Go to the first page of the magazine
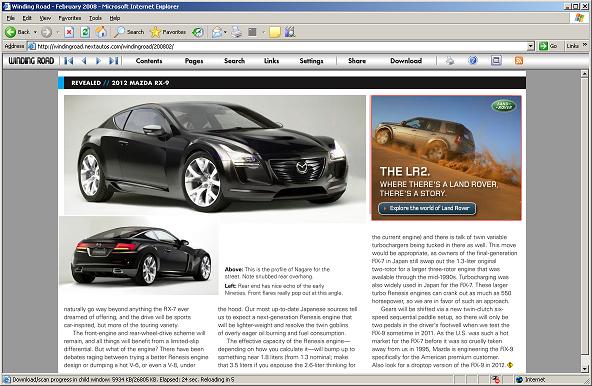 tap(69, 61)
